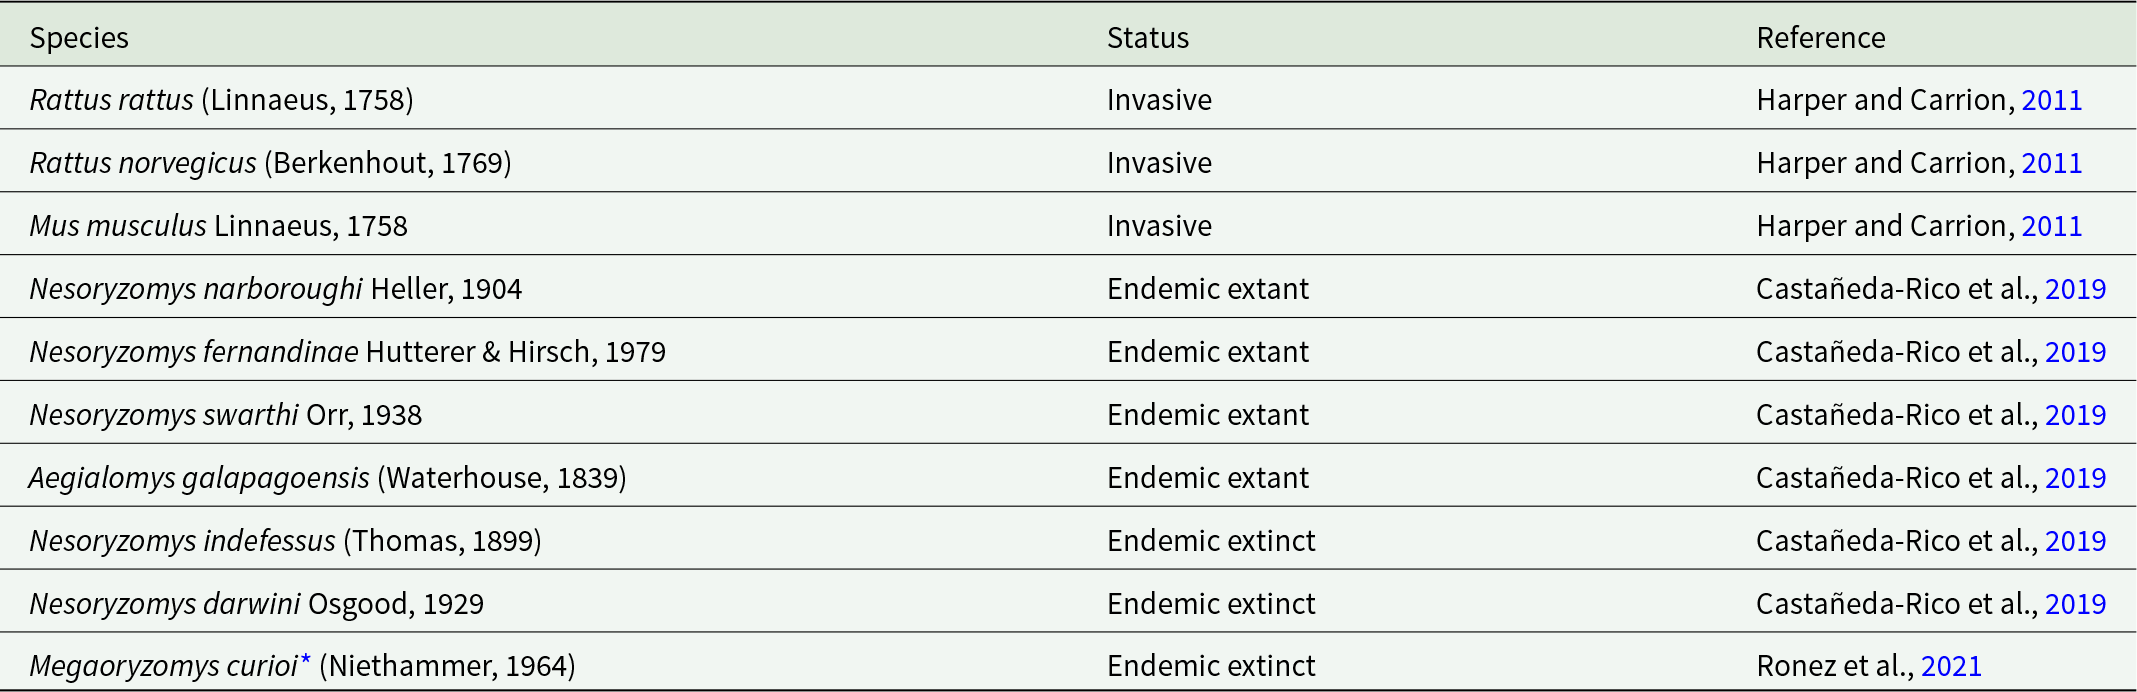Click 2019 reference in Nesoryzomys darwini row
Viewport: 2137px width, 692px height.
click(2075, 604)
